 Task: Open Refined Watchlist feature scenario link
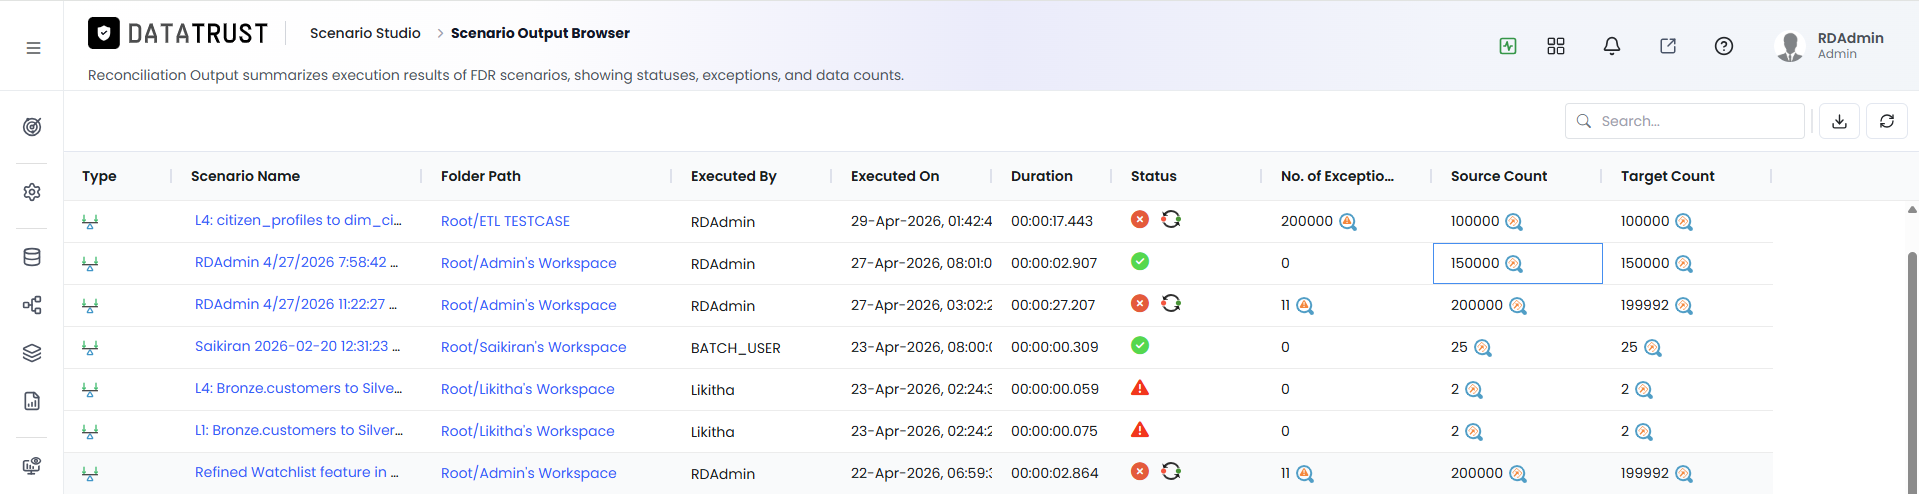[296, 472]
